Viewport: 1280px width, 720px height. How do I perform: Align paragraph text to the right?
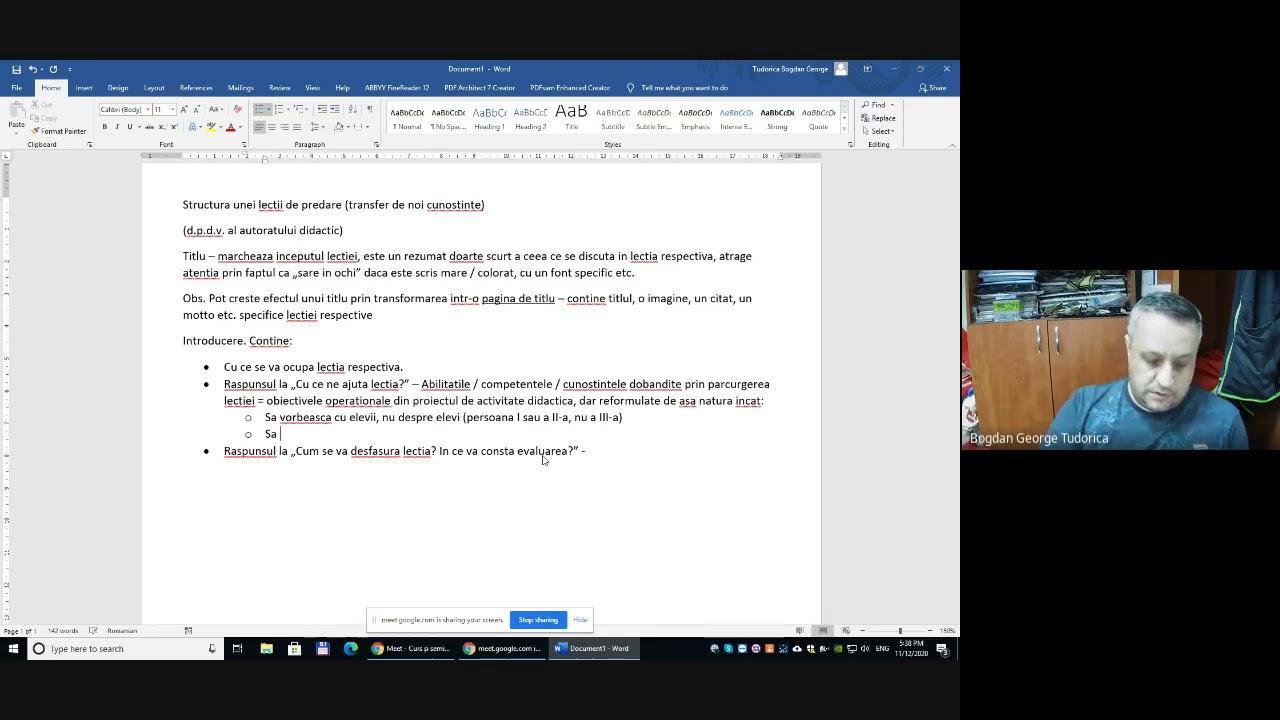click(x=284, y=127)
